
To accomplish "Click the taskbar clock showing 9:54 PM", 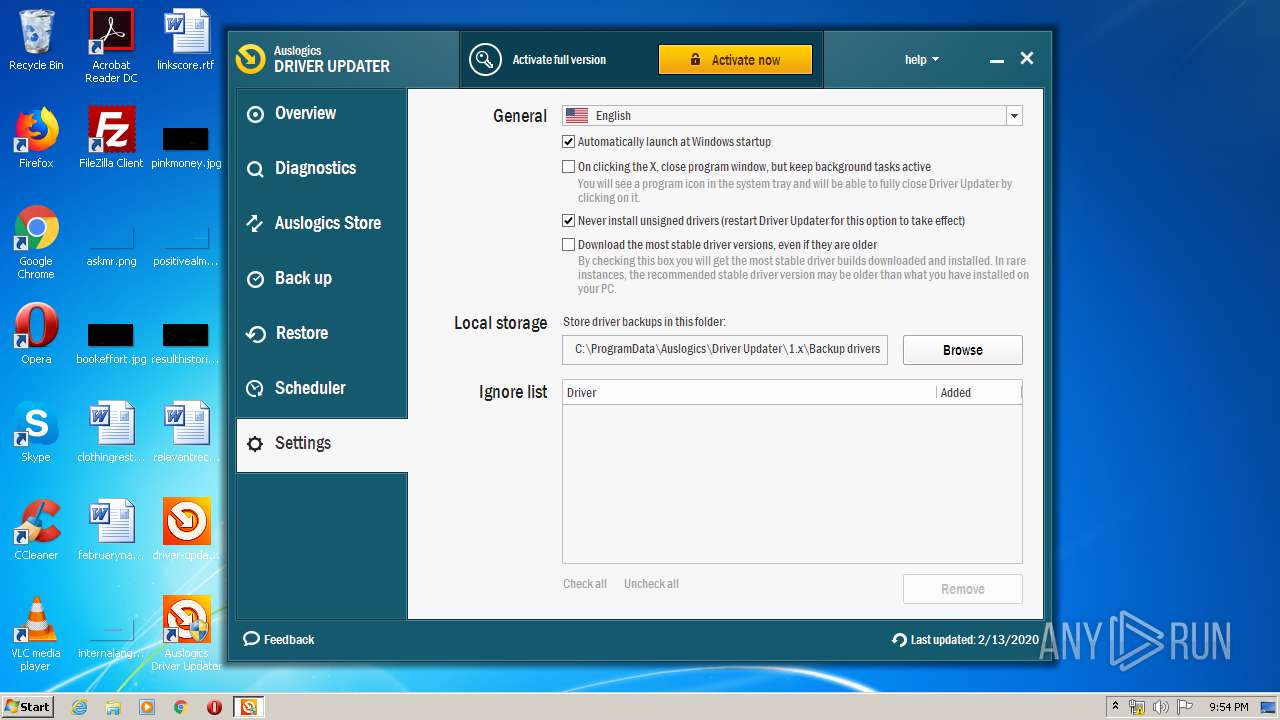I will [x=1229, y=707].
